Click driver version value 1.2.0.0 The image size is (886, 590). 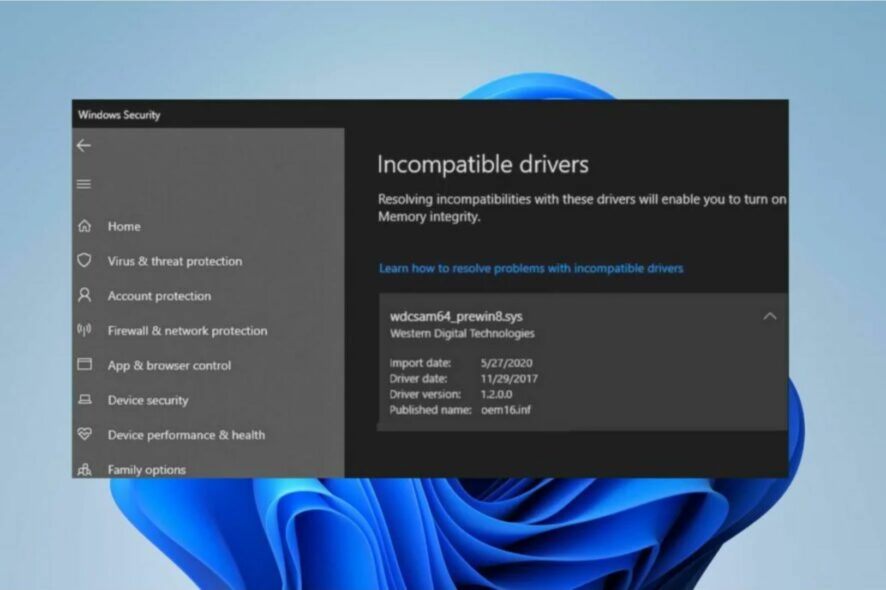(497, 394)
